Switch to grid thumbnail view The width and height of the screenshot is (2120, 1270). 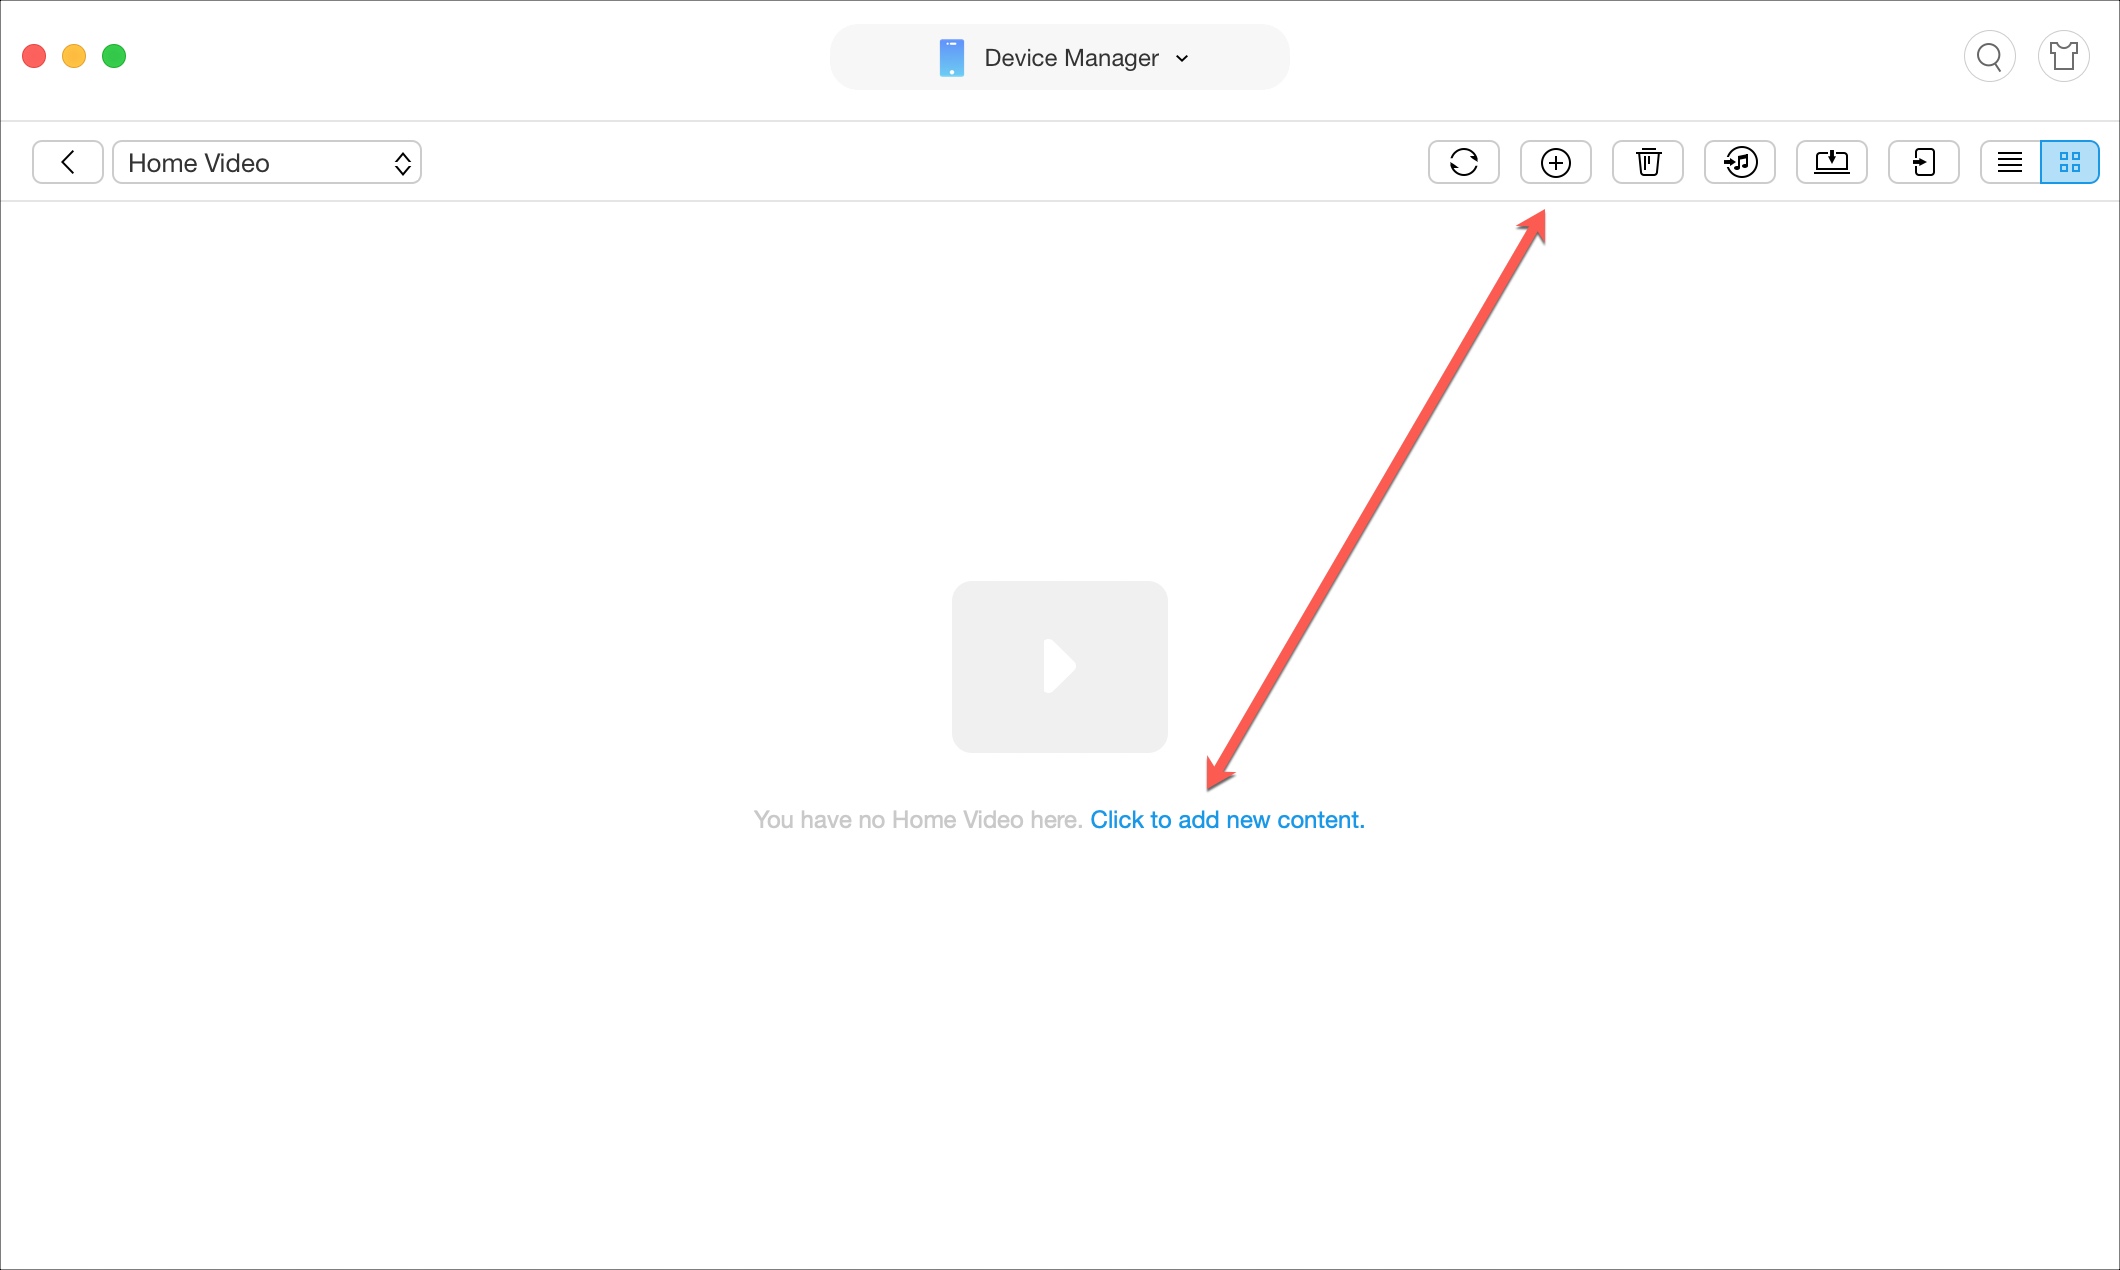(x=2069, y=162)
